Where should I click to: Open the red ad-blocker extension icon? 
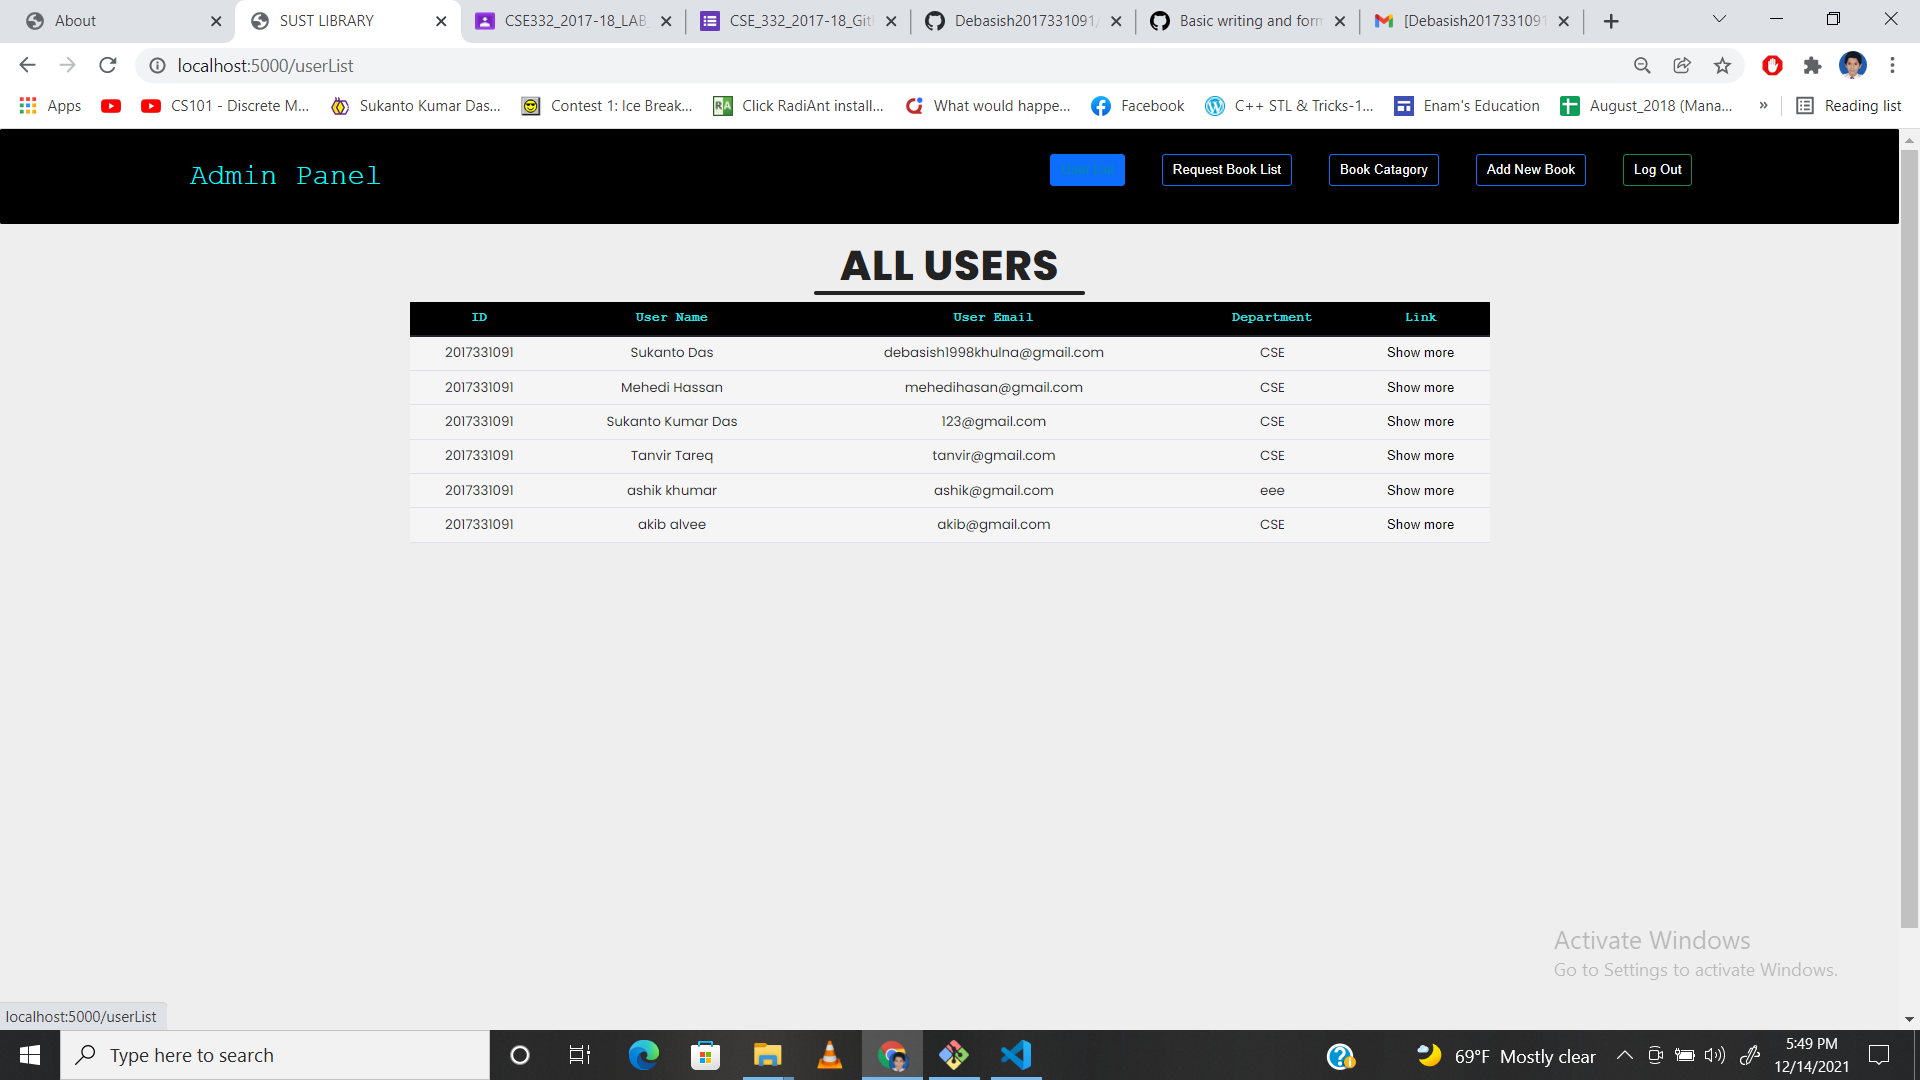point(1772,65)
